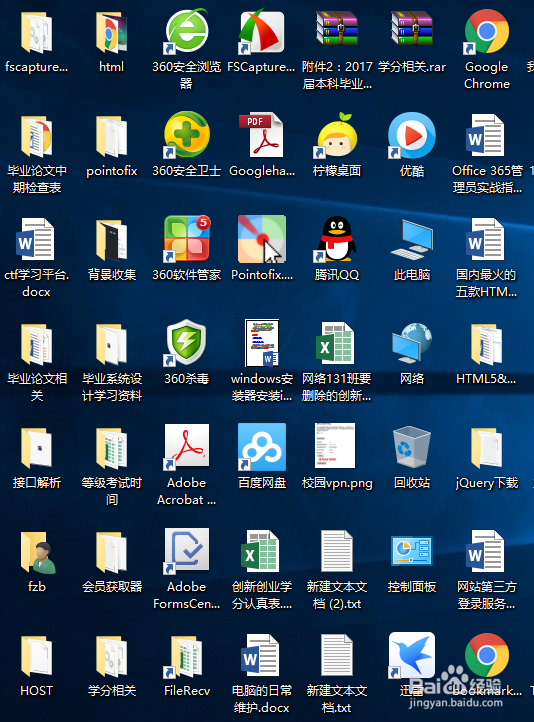Open FileRecv folder shortcut
This screenshot has width=534, height=722.
[184, 657]
